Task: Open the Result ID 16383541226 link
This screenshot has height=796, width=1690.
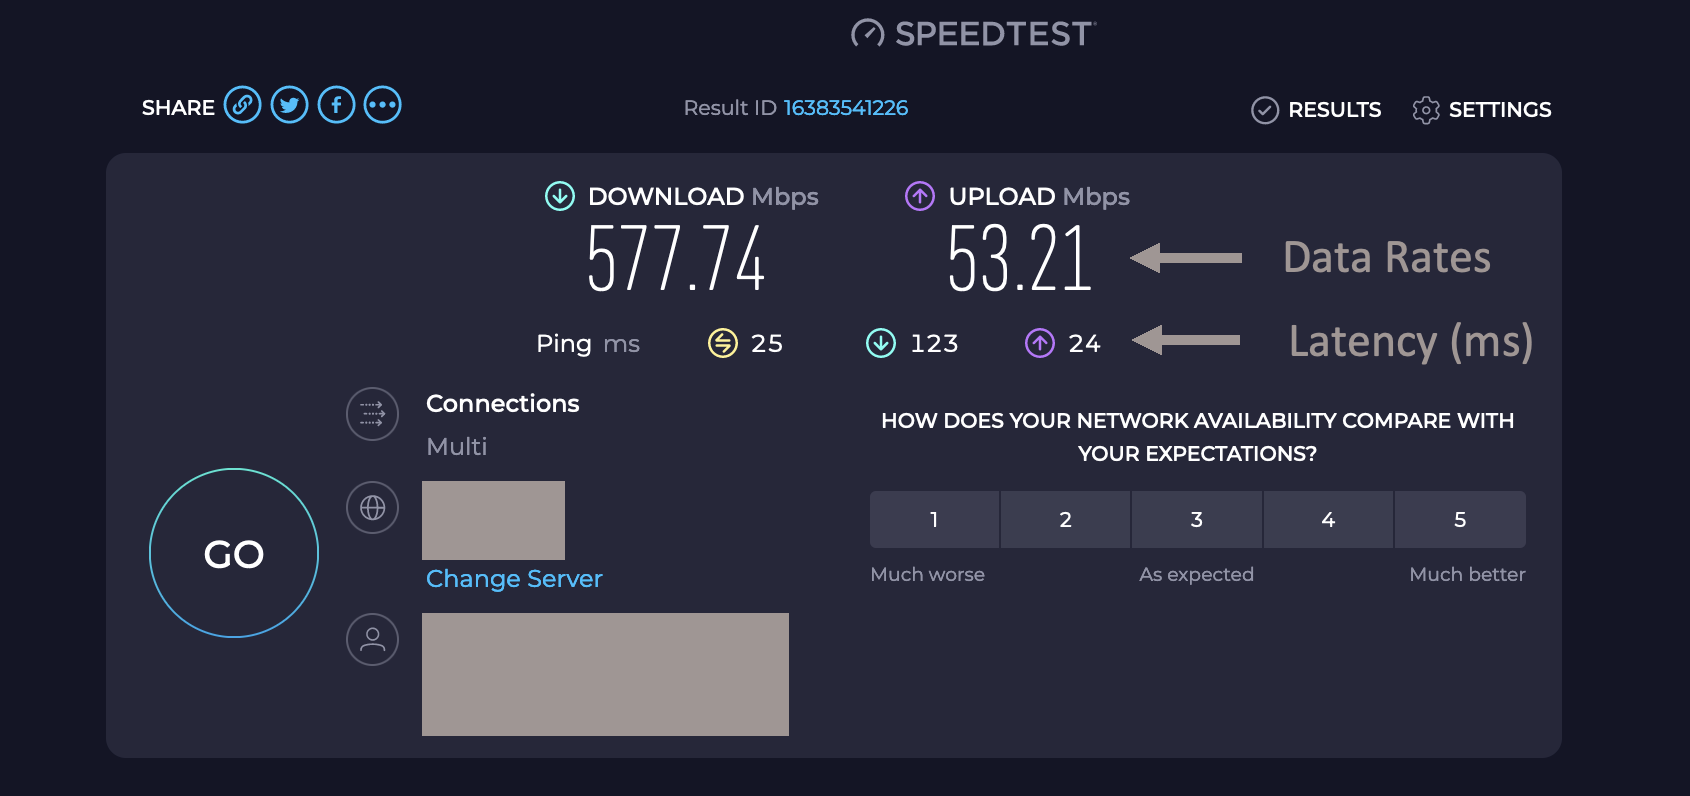Action: pos(845,108)
